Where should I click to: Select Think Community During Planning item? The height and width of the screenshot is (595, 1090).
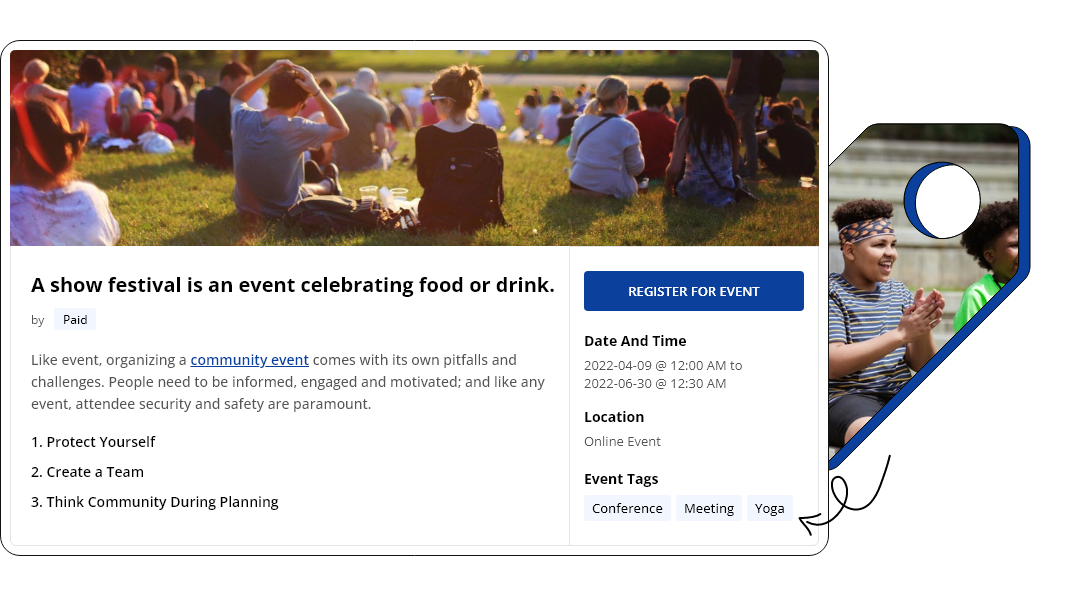[154, 502]
